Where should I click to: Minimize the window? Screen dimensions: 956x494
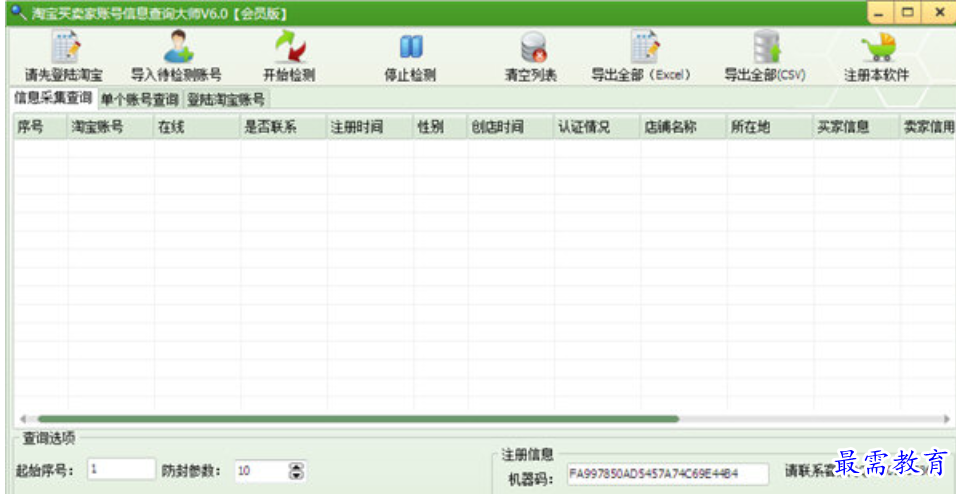click(x=880, y=12)
